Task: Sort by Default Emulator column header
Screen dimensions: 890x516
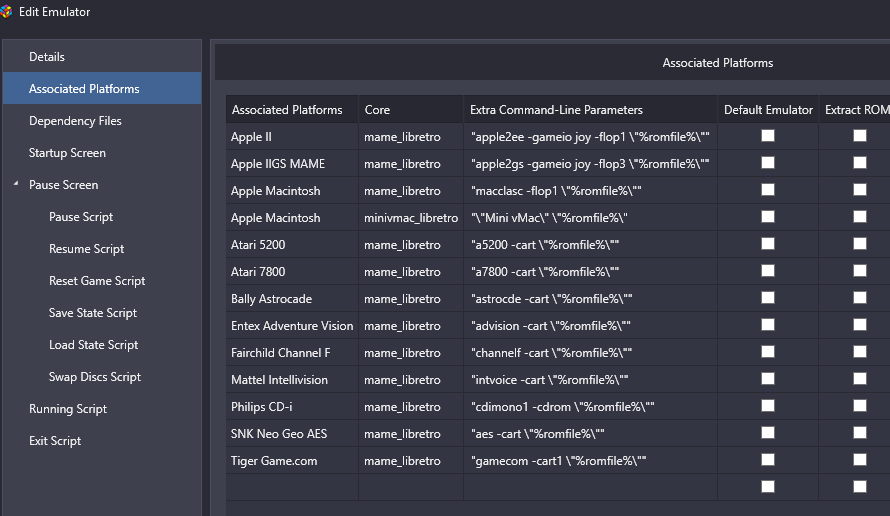Action: (x=768, y=110)
